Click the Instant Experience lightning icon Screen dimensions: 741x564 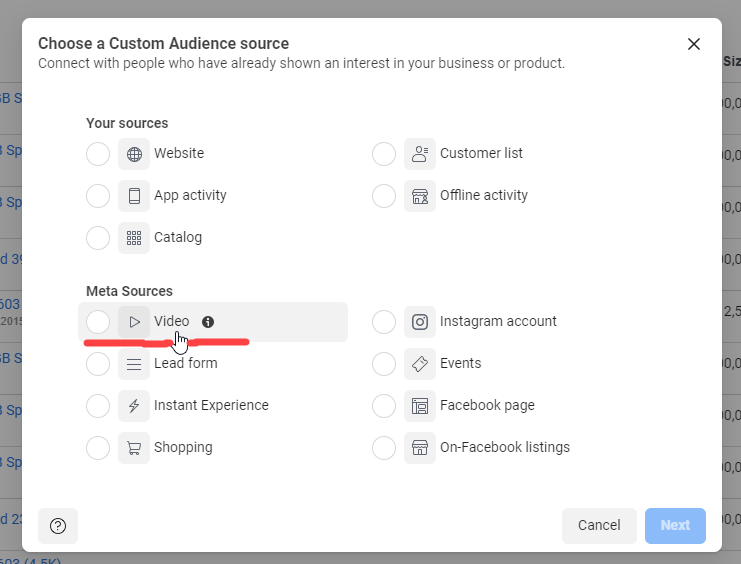point(134,406)
